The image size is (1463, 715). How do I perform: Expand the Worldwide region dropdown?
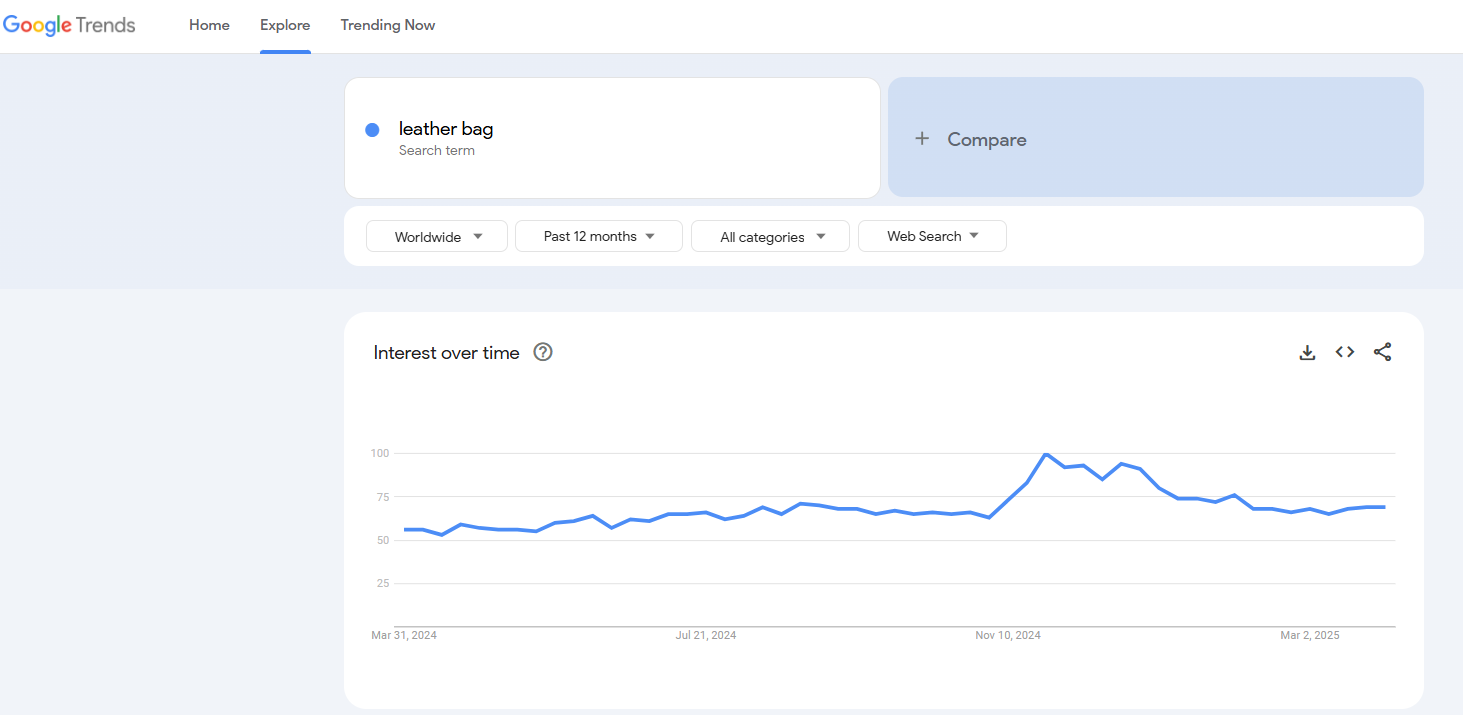[x=437, y=237]
